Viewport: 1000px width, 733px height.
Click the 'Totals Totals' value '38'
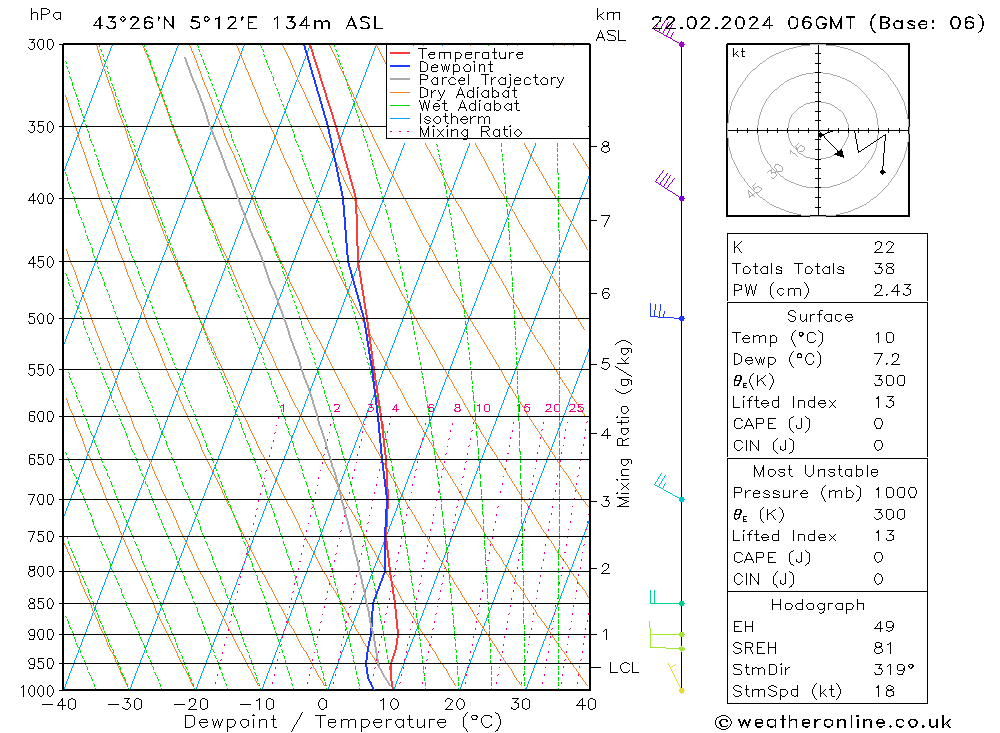pyautogui.click(x=885, y=269)
